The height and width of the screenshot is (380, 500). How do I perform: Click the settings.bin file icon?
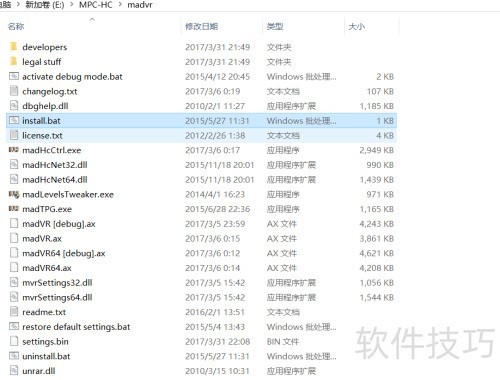[14, 341]
